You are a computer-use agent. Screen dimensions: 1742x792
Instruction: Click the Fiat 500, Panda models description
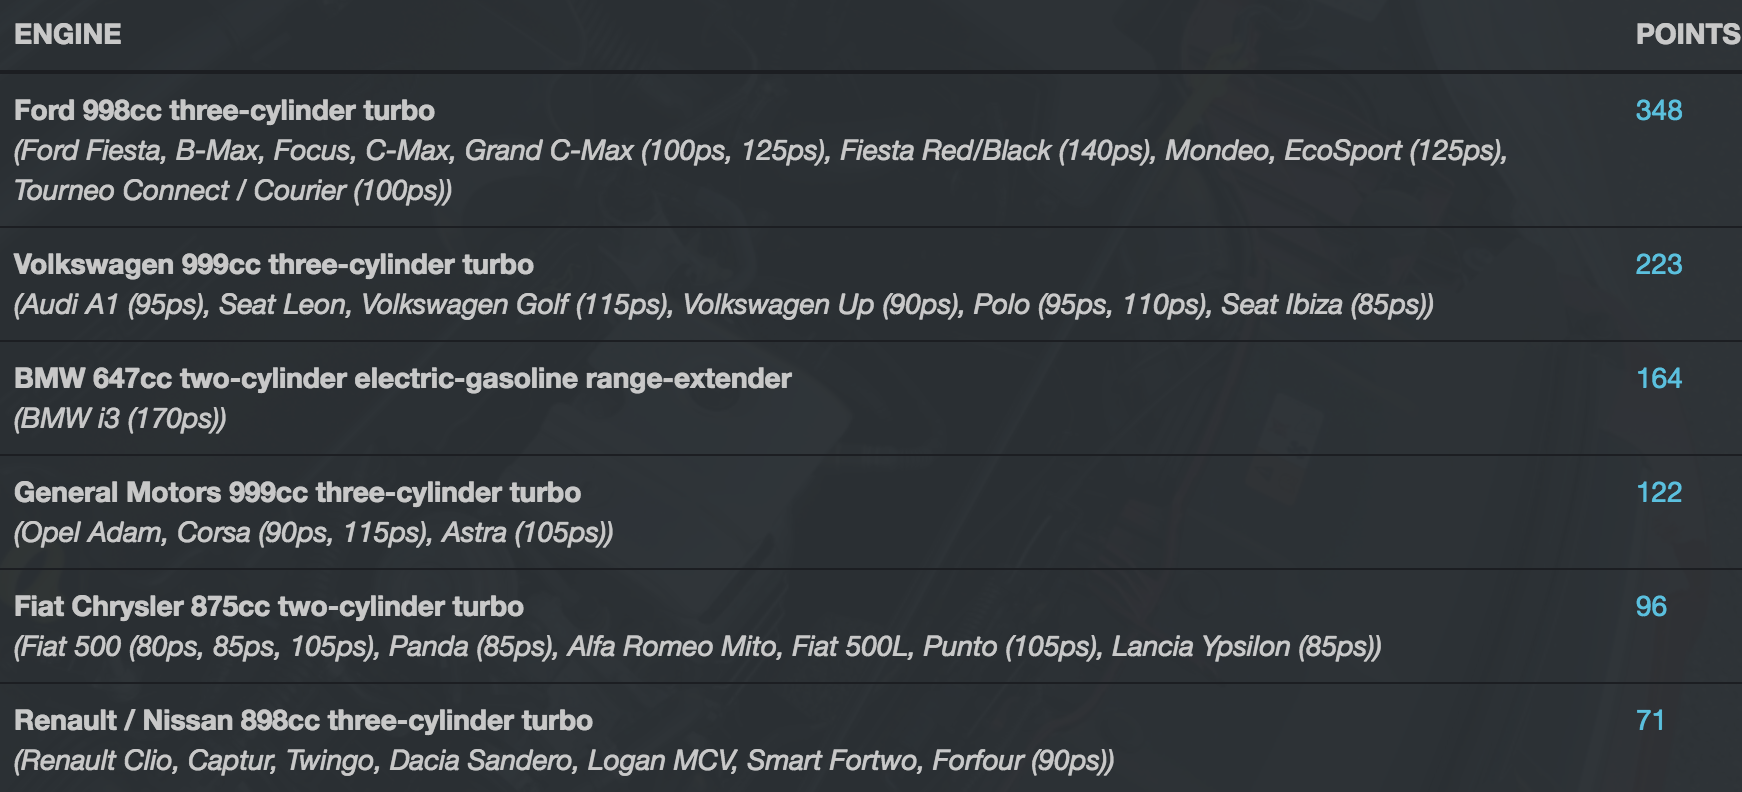coord(697,646)
